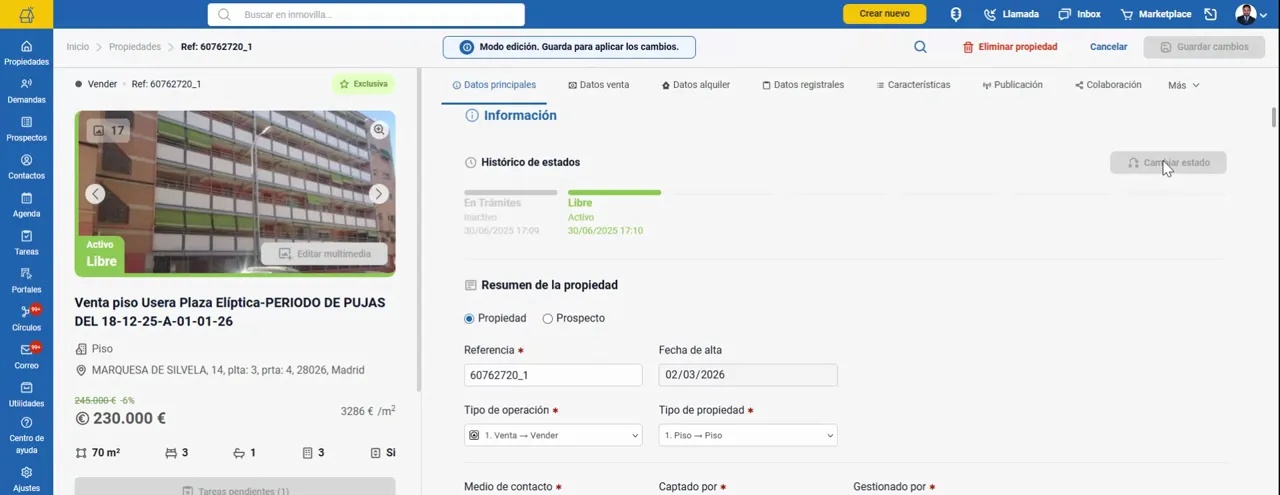Screen dimensions: 1280x495
Task: Click Eliminar propiedad
Action: click(x=1010, y=47)
